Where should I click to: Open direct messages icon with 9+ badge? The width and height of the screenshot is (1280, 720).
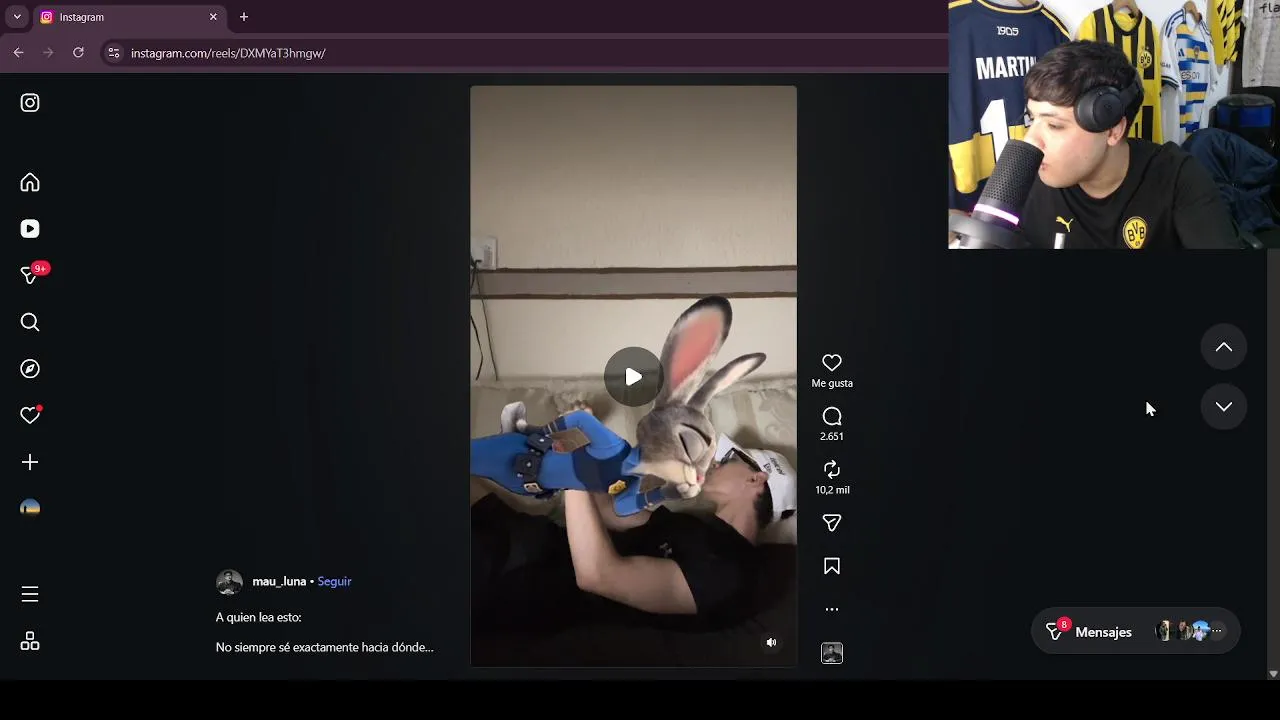tap(30, 275)
